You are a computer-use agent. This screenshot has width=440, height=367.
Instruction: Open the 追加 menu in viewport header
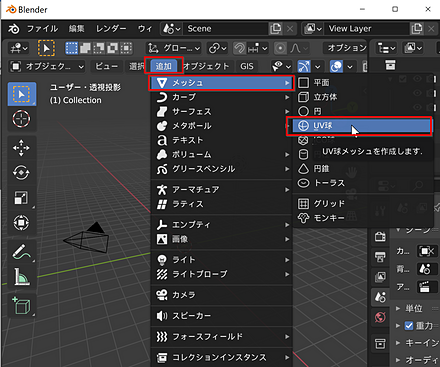164,66
